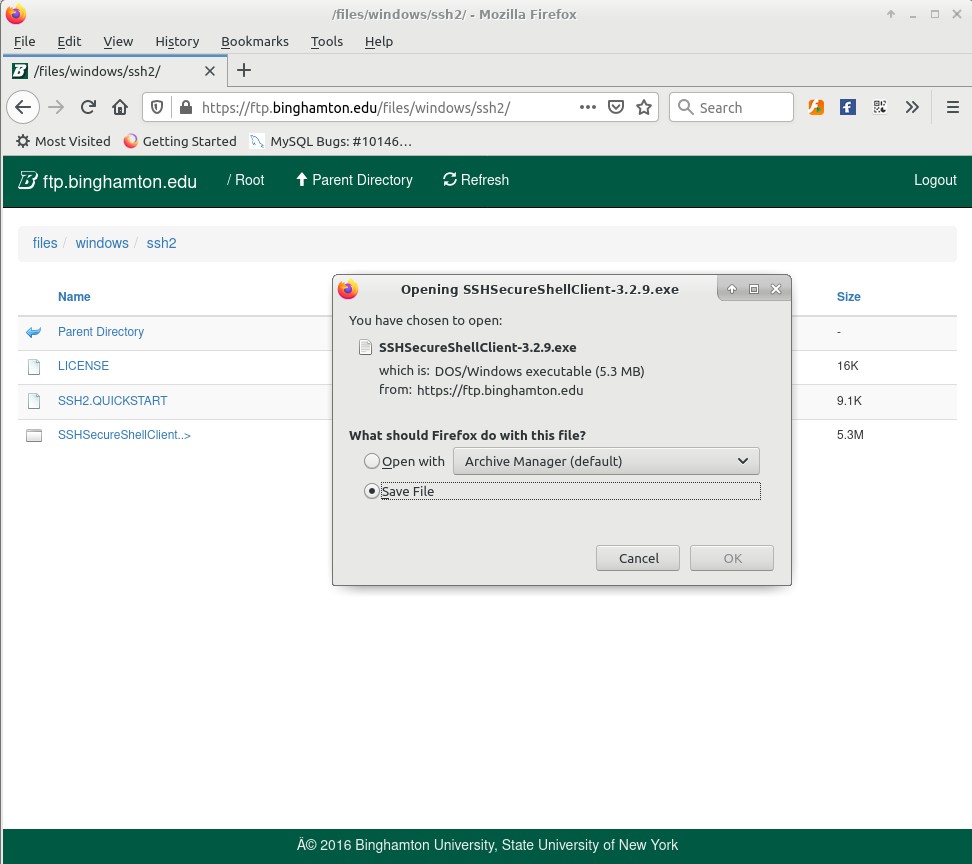Click the ftp.binghamton.edu site title
The width and height of the screenshot is (972, 864).
(120, 182)
